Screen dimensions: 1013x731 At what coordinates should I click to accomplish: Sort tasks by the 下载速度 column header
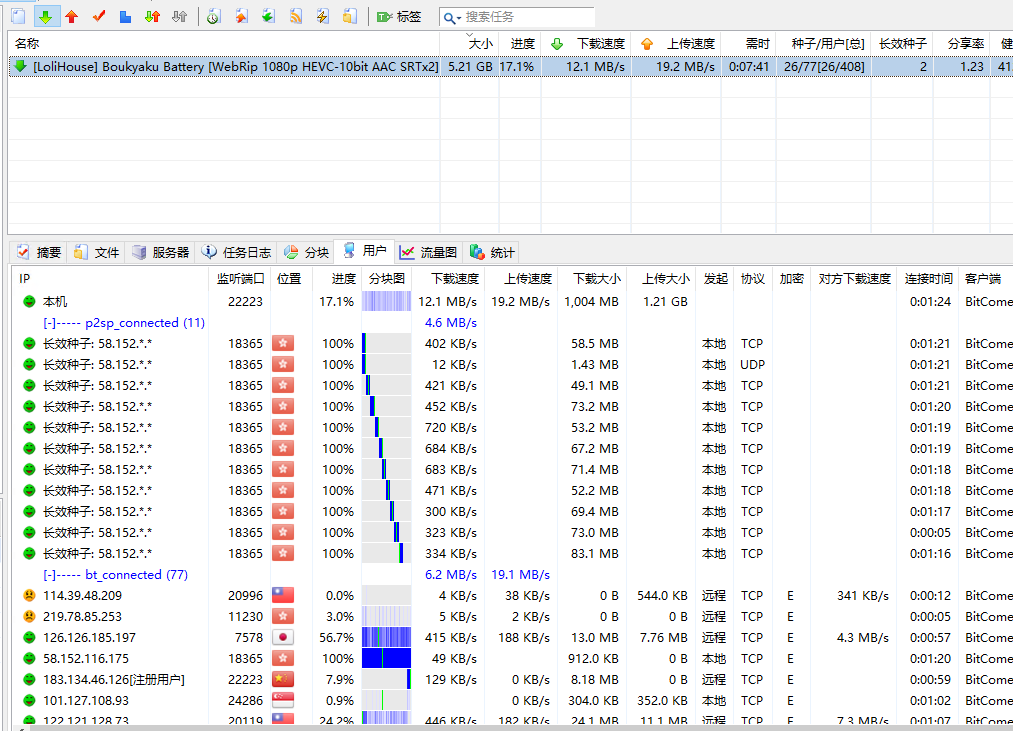pyautogui.click(x=600, y=44)
